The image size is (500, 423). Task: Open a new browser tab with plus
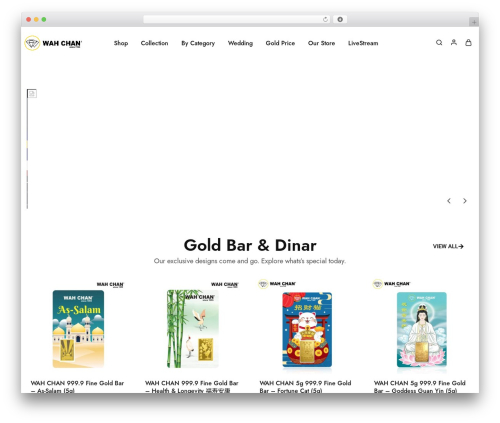click(474, 22)
